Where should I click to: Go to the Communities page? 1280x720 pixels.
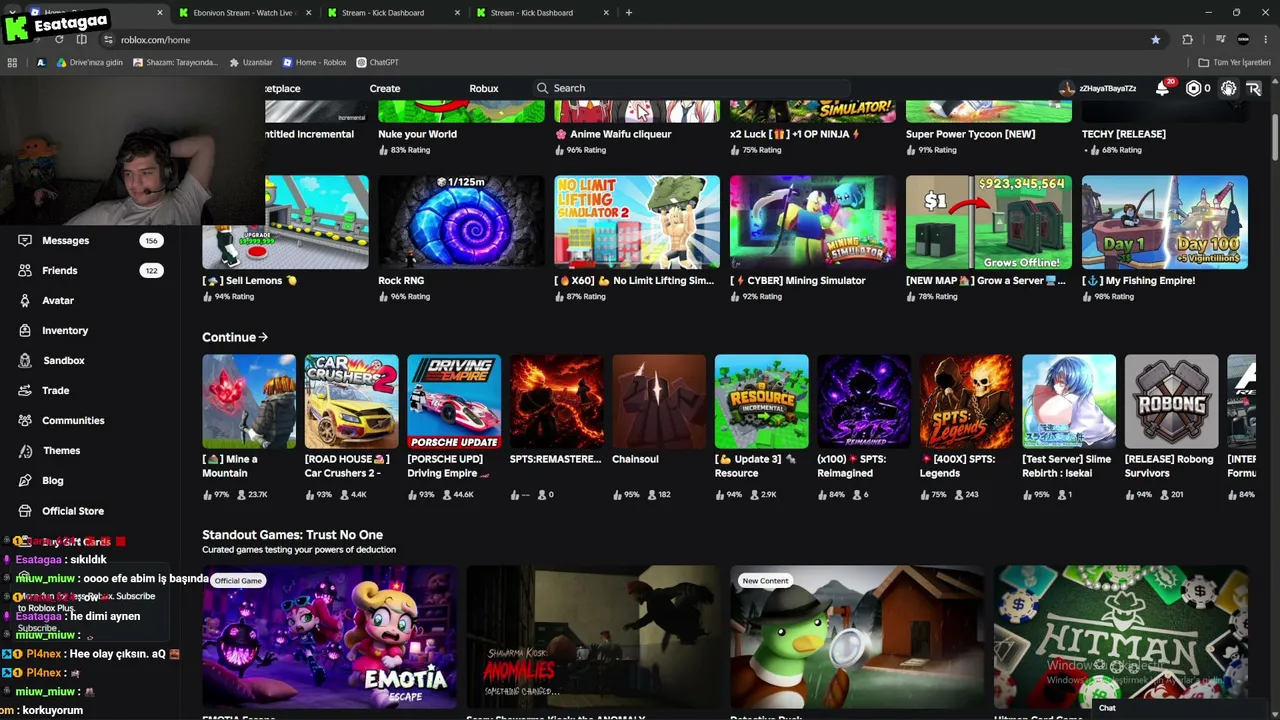[73, 421]
